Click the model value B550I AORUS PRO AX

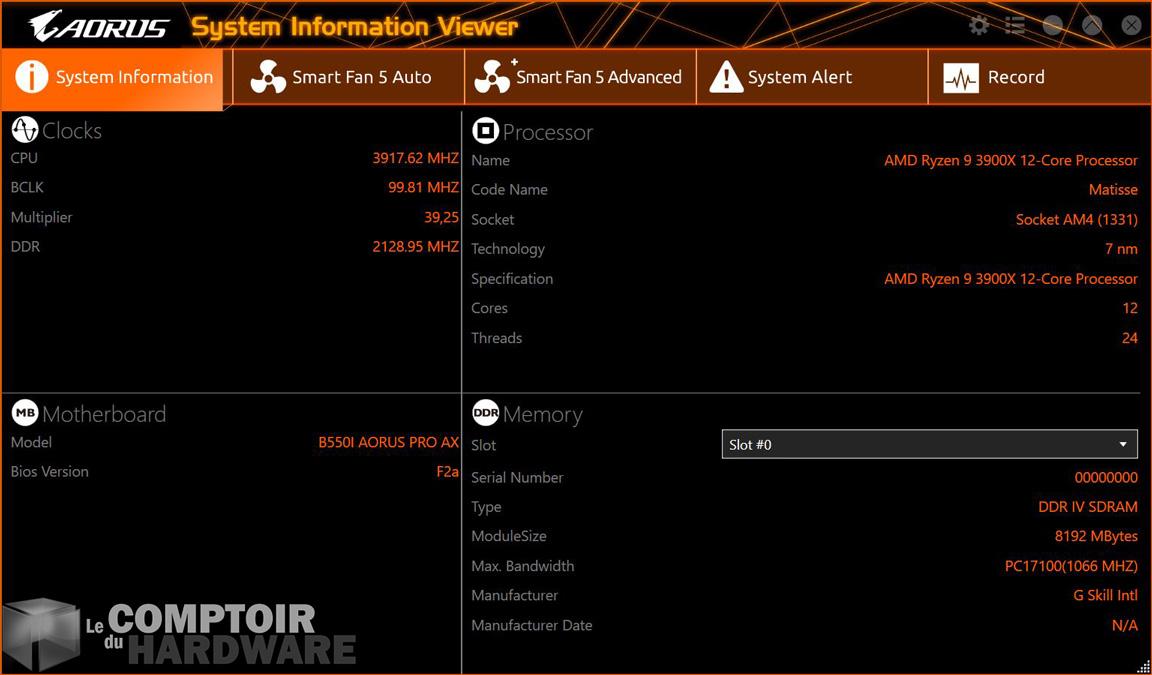tap(389, 442)
